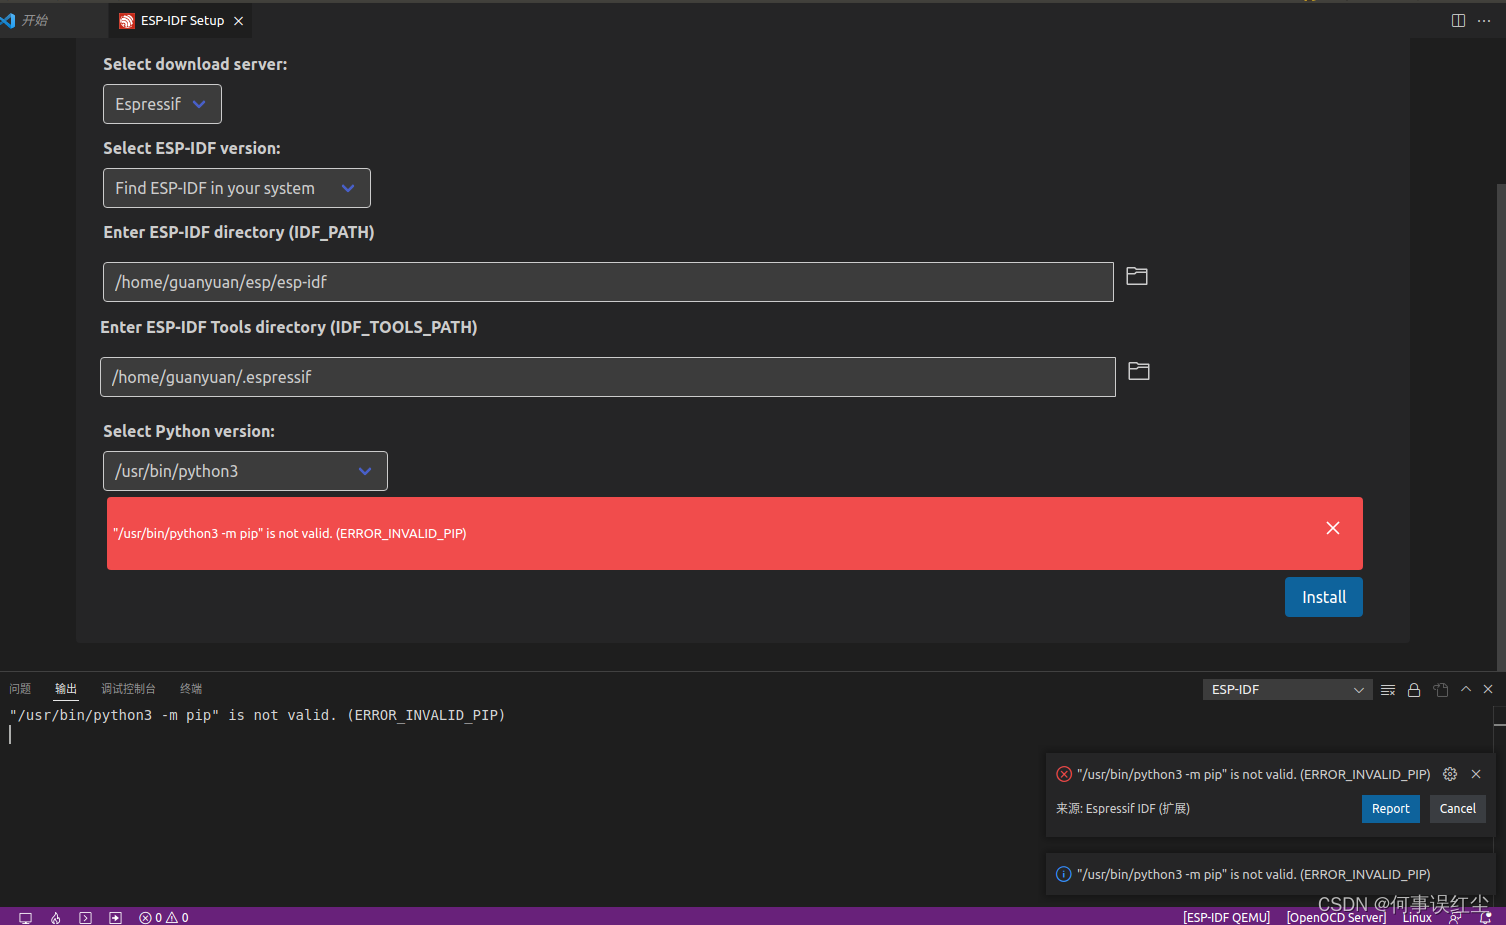Open the ESP-IDF output channel dropdown
1506x925 pixels.
point(1287,690)
